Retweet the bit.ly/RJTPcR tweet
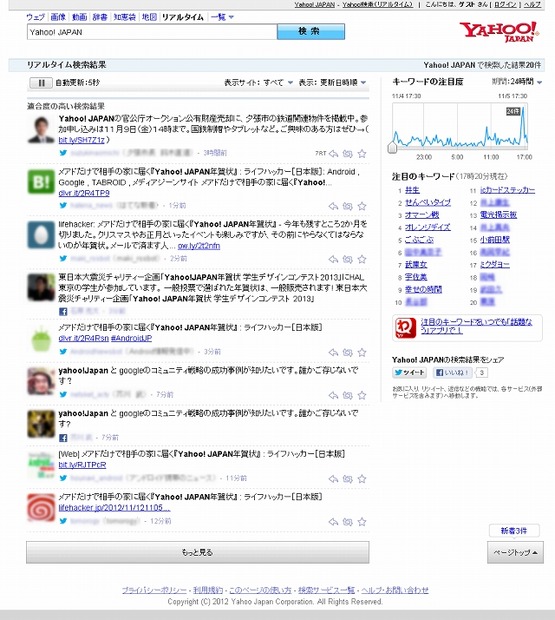555x620 pixels. [x=347, y=479]
